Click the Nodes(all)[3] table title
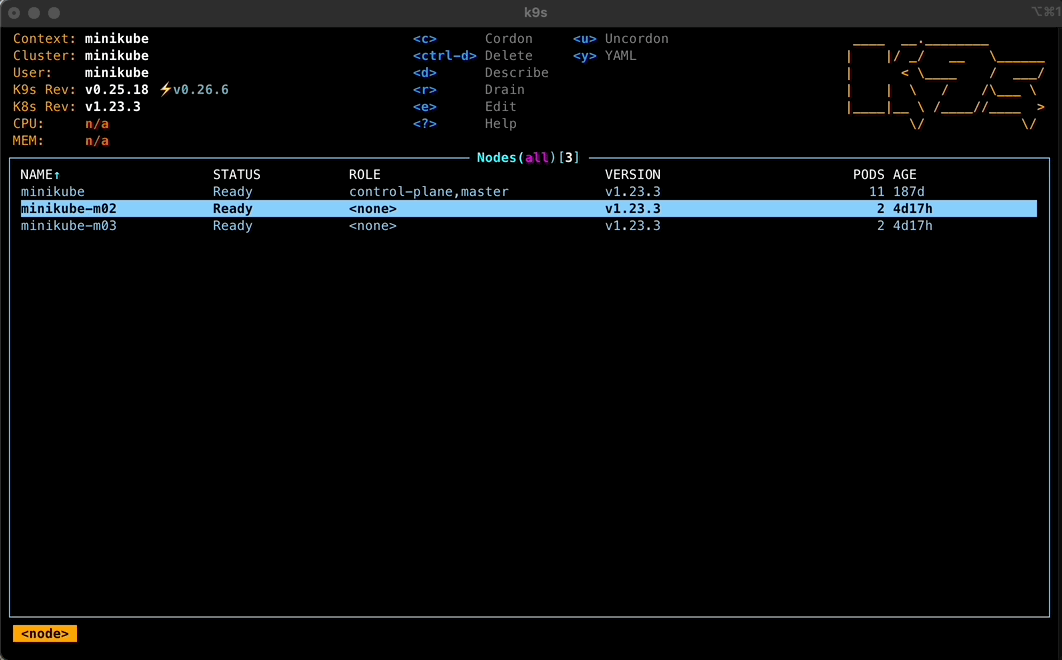The height and width of the screenshot is (660, 1062). (x=528, y=157)
